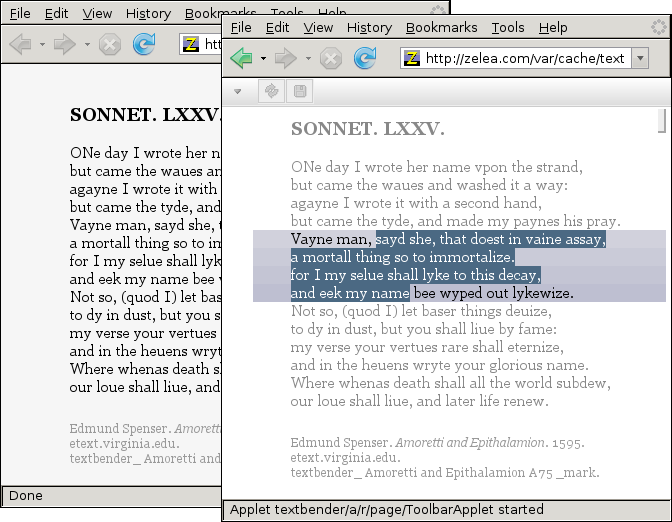Screen dimensions: 672x522
Task: Expand the URL bar dropdown in front window
Action: coord(640,58)
